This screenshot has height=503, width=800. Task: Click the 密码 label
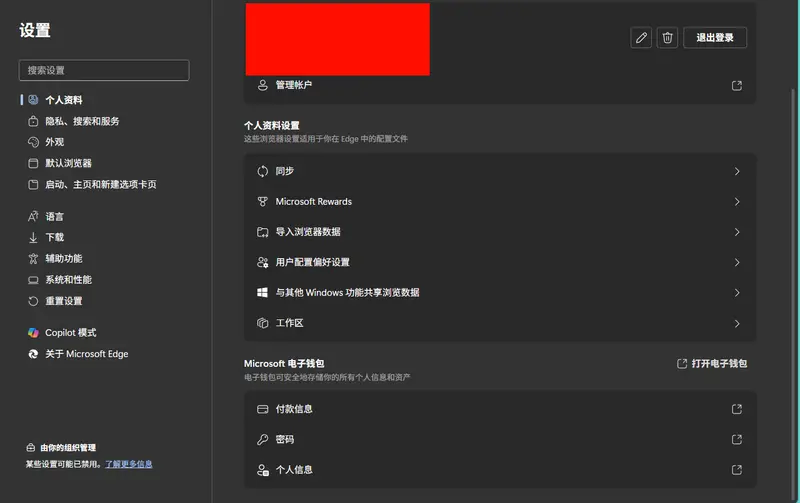pyautogui.click(x=285, y=439)
